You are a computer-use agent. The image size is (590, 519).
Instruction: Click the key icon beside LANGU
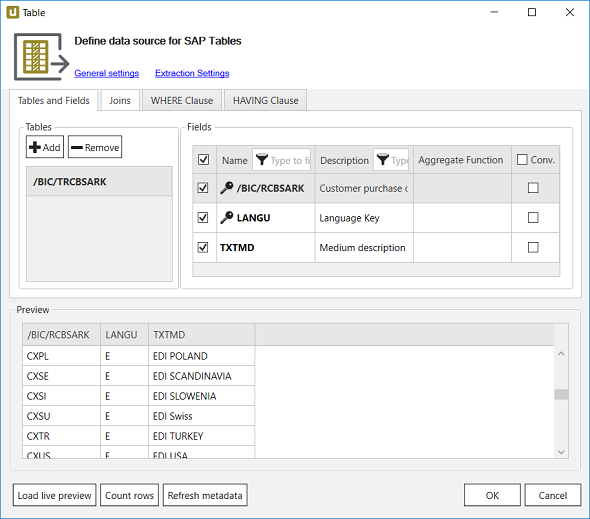pyautogui.click(x=227, y=217)
